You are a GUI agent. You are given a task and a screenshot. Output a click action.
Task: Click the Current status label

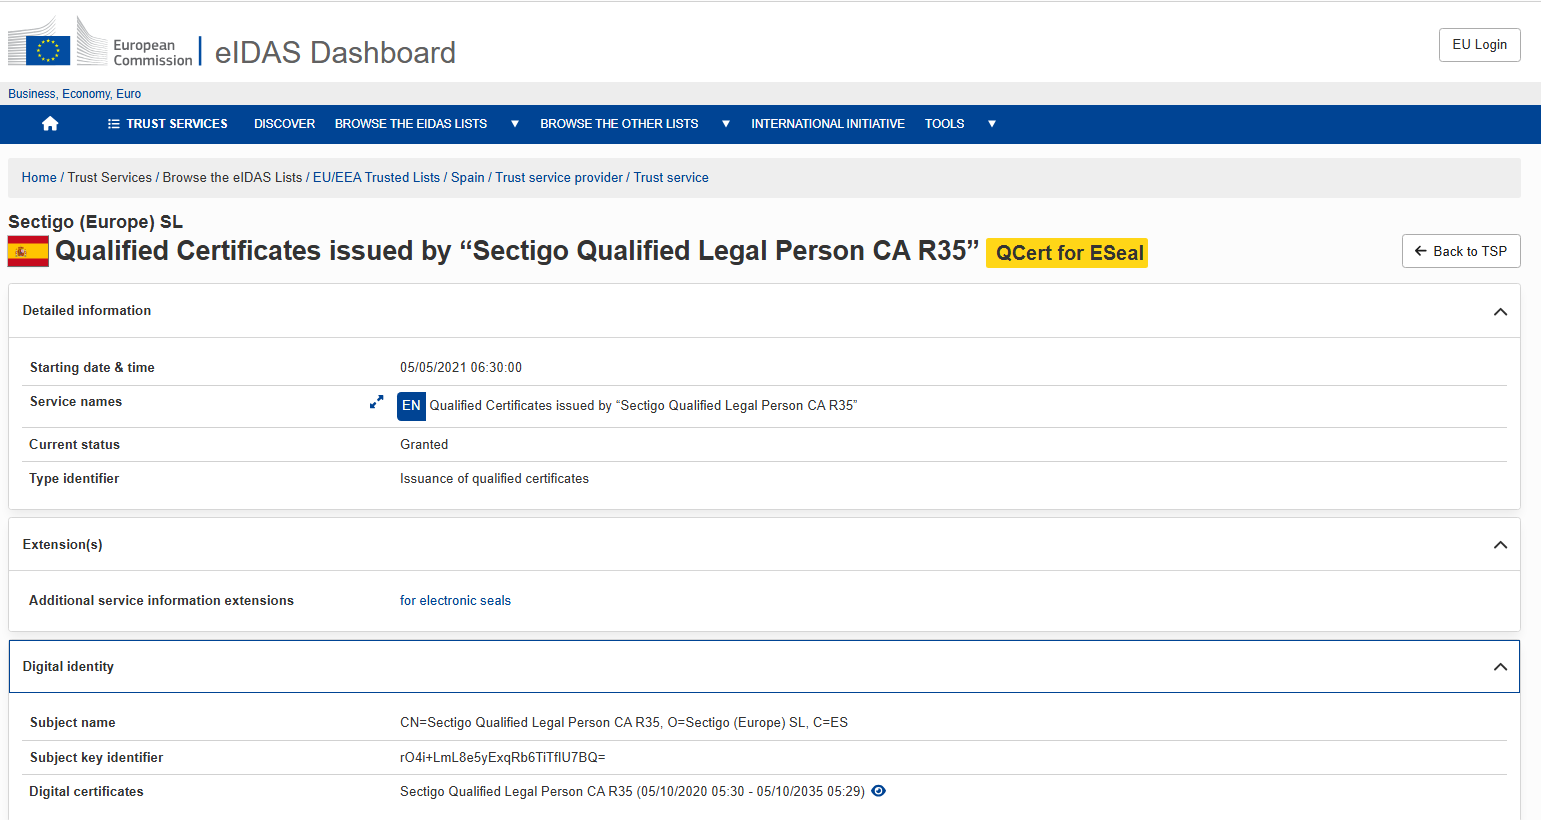tap(74, 445)
